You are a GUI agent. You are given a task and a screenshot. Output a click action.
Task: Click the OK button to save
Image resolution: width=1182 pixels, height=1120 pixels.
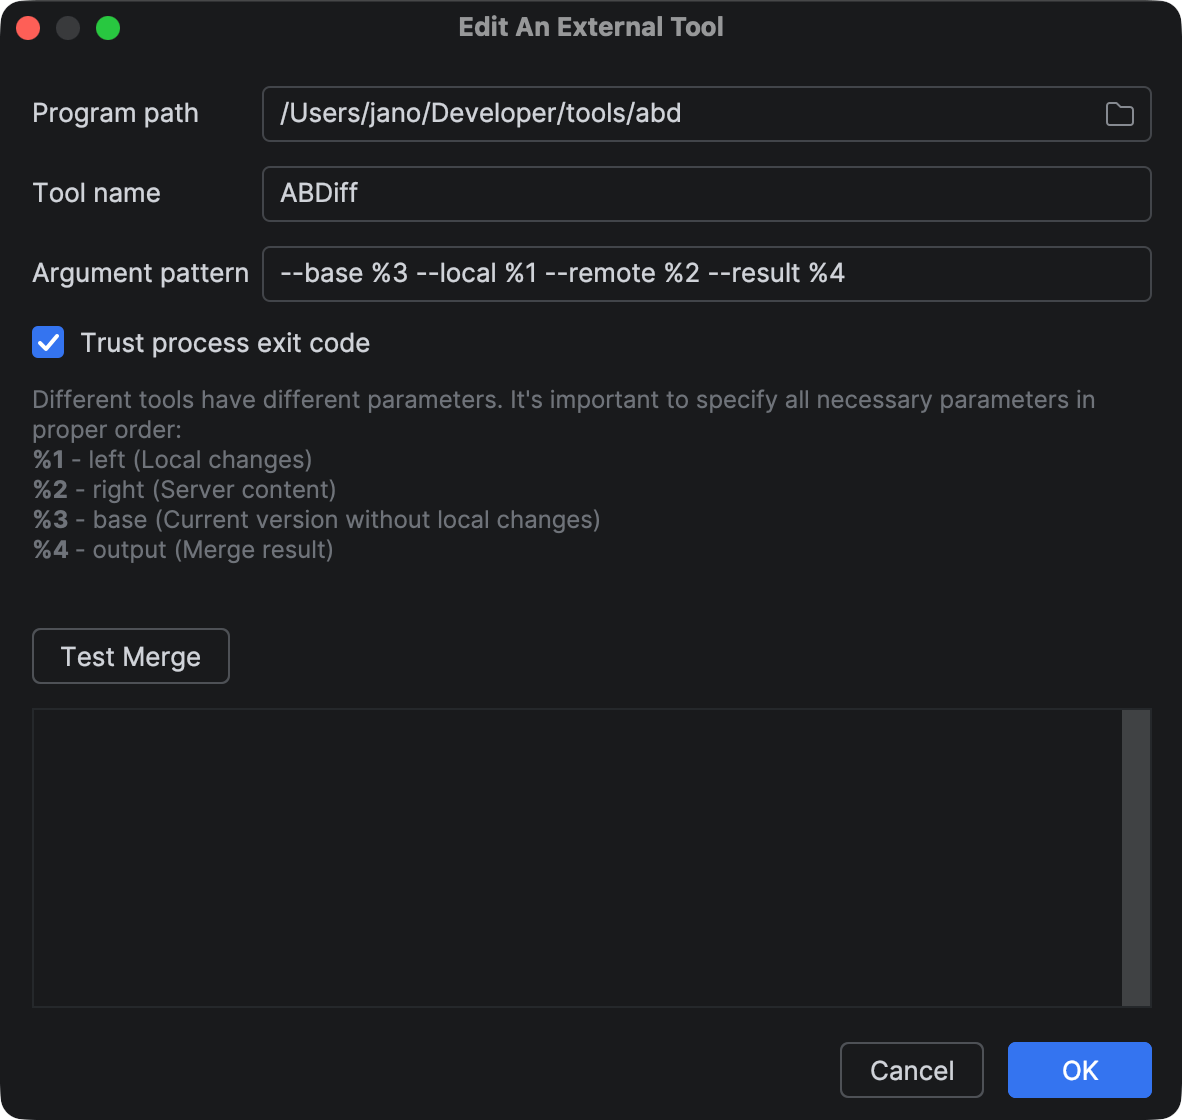click(1079, 1069)
